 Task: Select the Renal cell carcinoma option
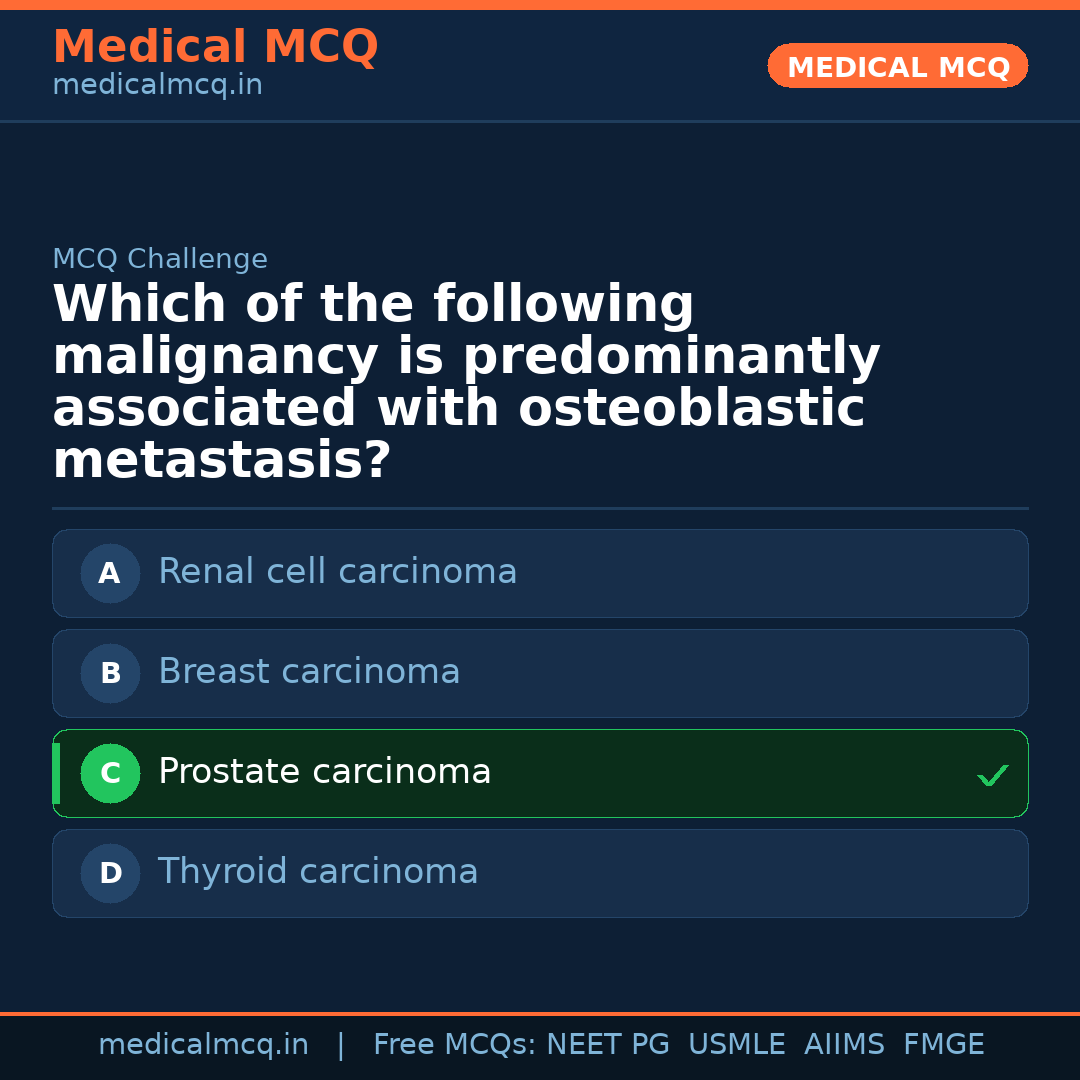(338, 572)
